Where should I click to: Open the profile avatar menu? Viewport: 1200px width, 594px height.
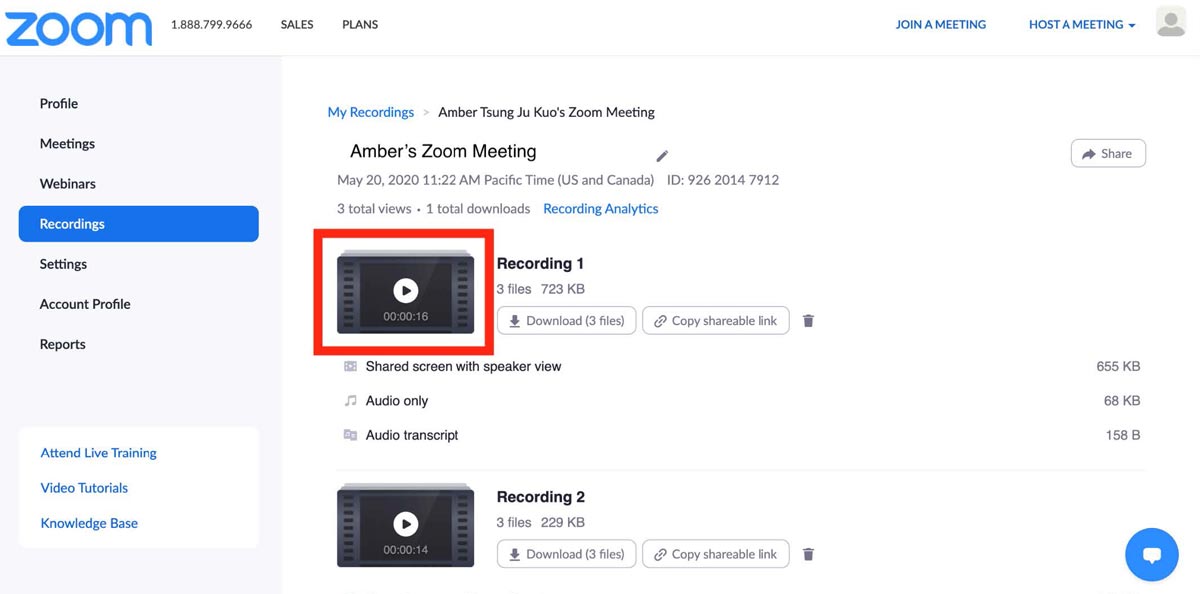click(x=1171, y=21)
